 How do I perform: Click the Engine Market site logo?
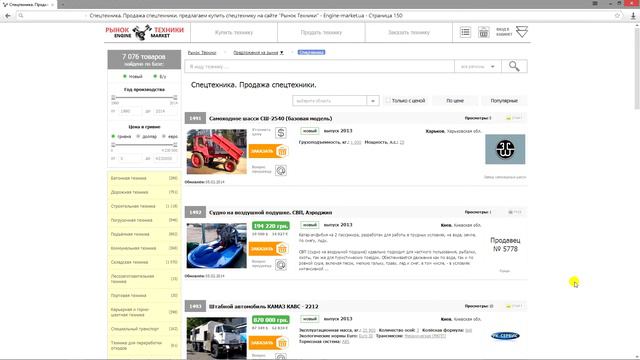pyautogui.click(x=144, y=32)
